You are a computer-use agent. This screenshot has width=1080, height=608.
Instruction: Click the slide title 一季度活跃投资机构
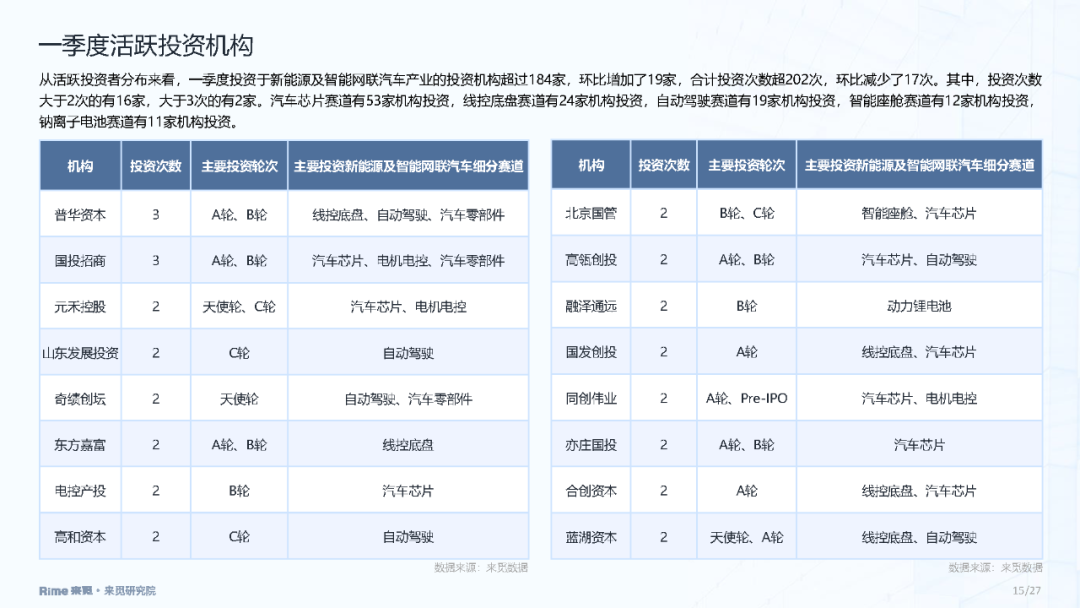pyautogui.click(x=145, y=45)
